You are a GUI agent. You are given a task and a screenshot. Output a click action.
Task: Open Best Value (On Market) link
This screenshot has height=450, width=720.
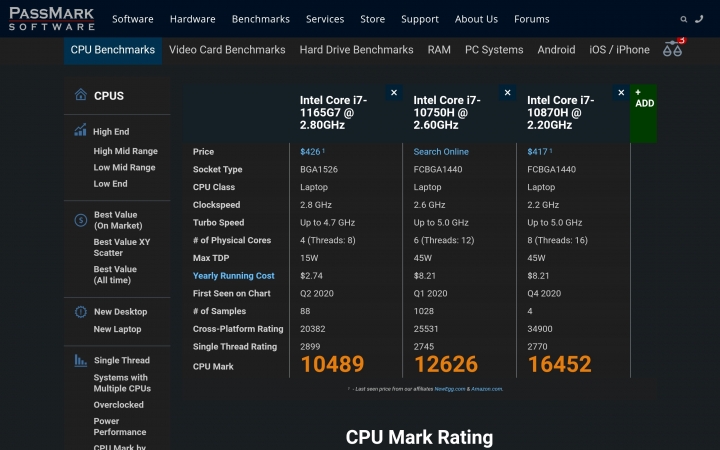coord(118,220)
